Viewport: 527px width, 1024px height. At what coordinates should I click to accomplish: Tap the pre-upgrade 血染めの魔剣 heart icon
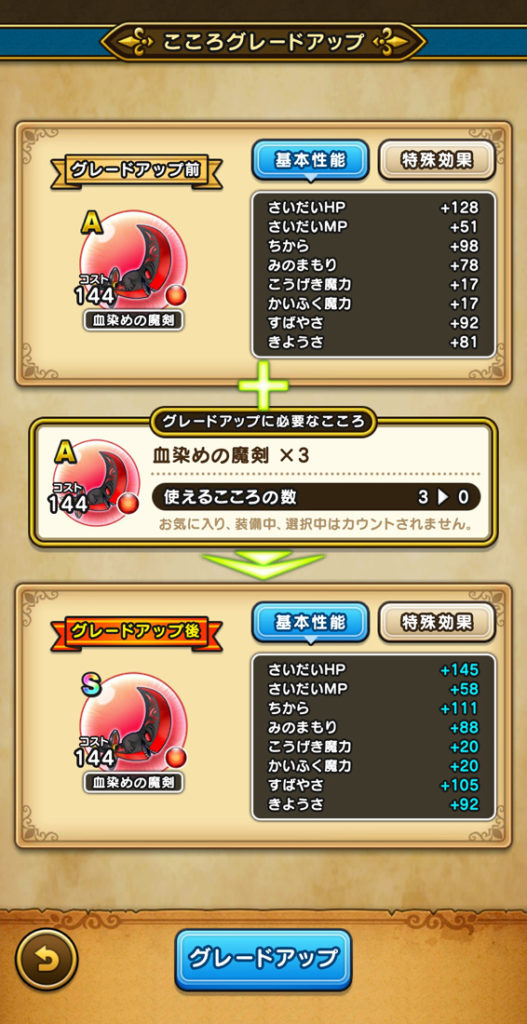click(x=133, y=263)
